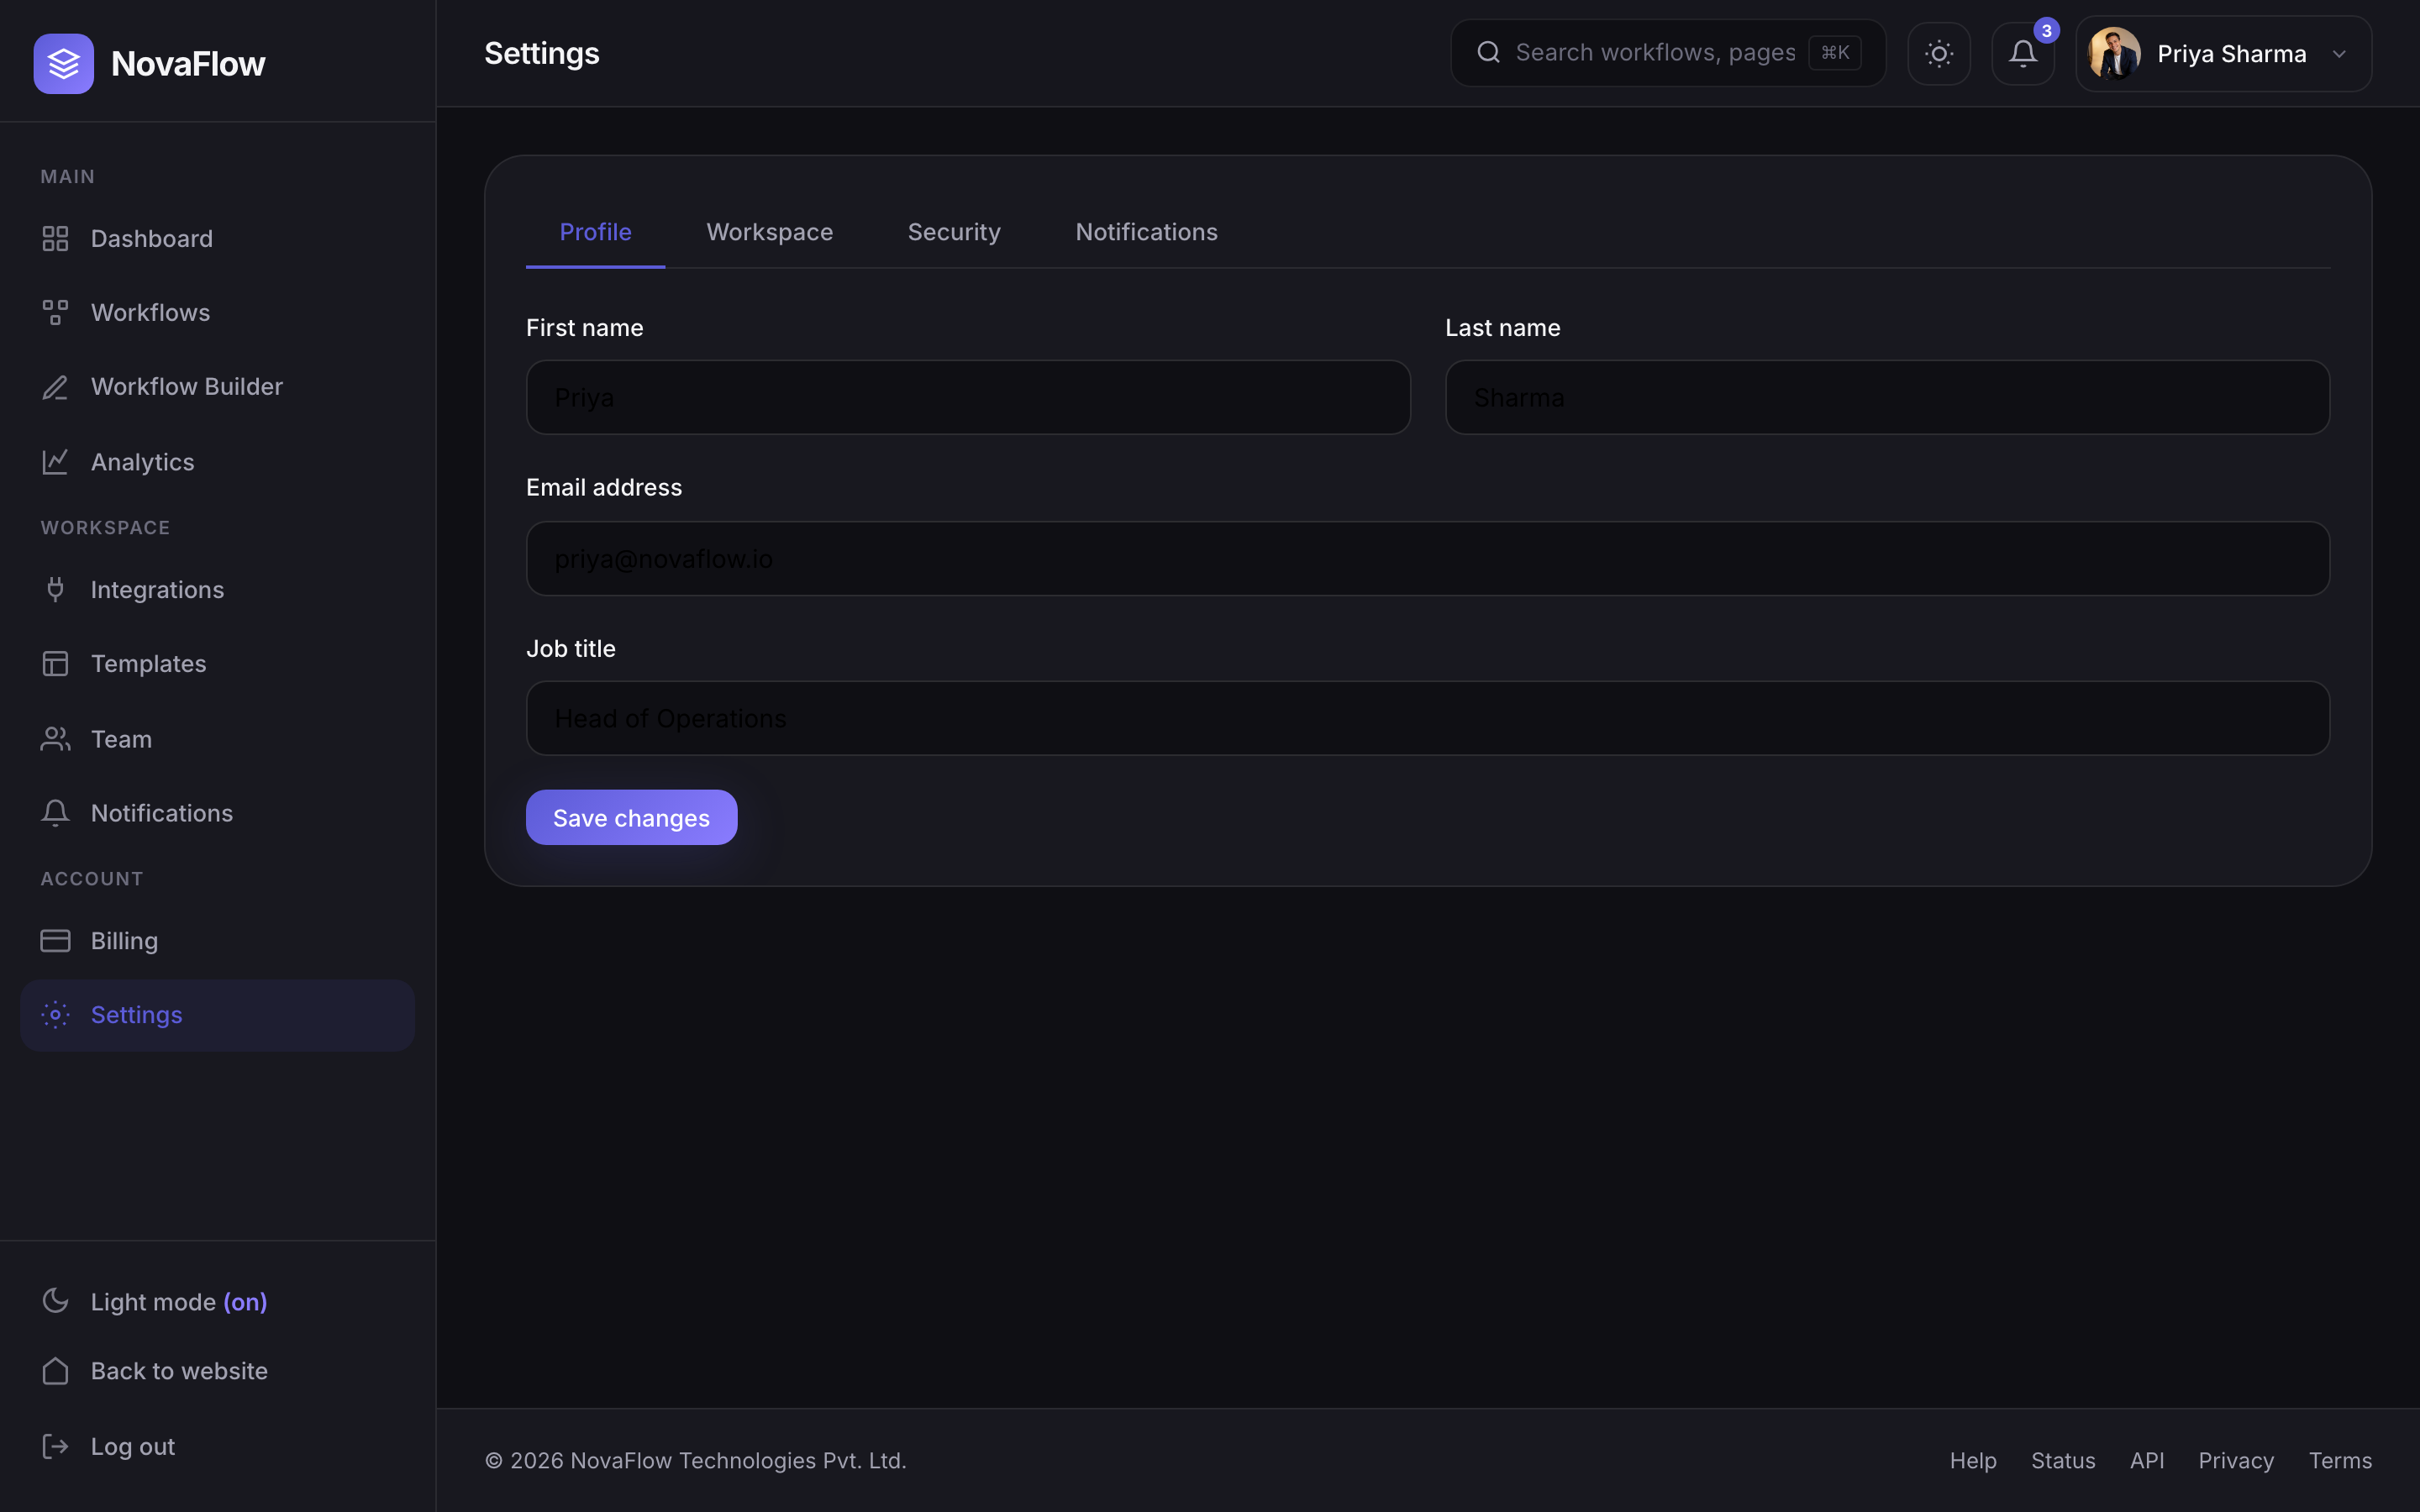Open Priya Sharma avatar menu
The width and height of the screenshot is (2420, 1512).
[2114, 54]
